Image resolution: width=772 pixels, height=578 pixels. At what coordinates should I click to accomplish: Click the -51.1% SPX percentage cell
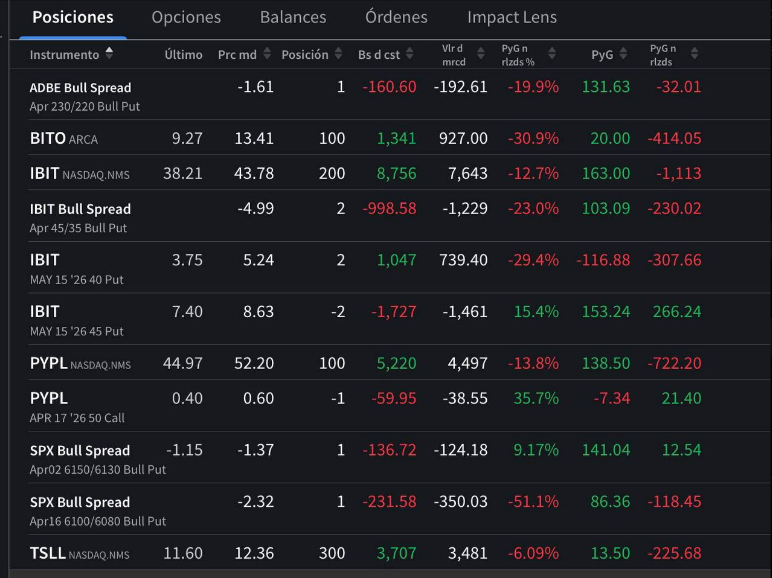pyautogui.click(x=533, y=502)
